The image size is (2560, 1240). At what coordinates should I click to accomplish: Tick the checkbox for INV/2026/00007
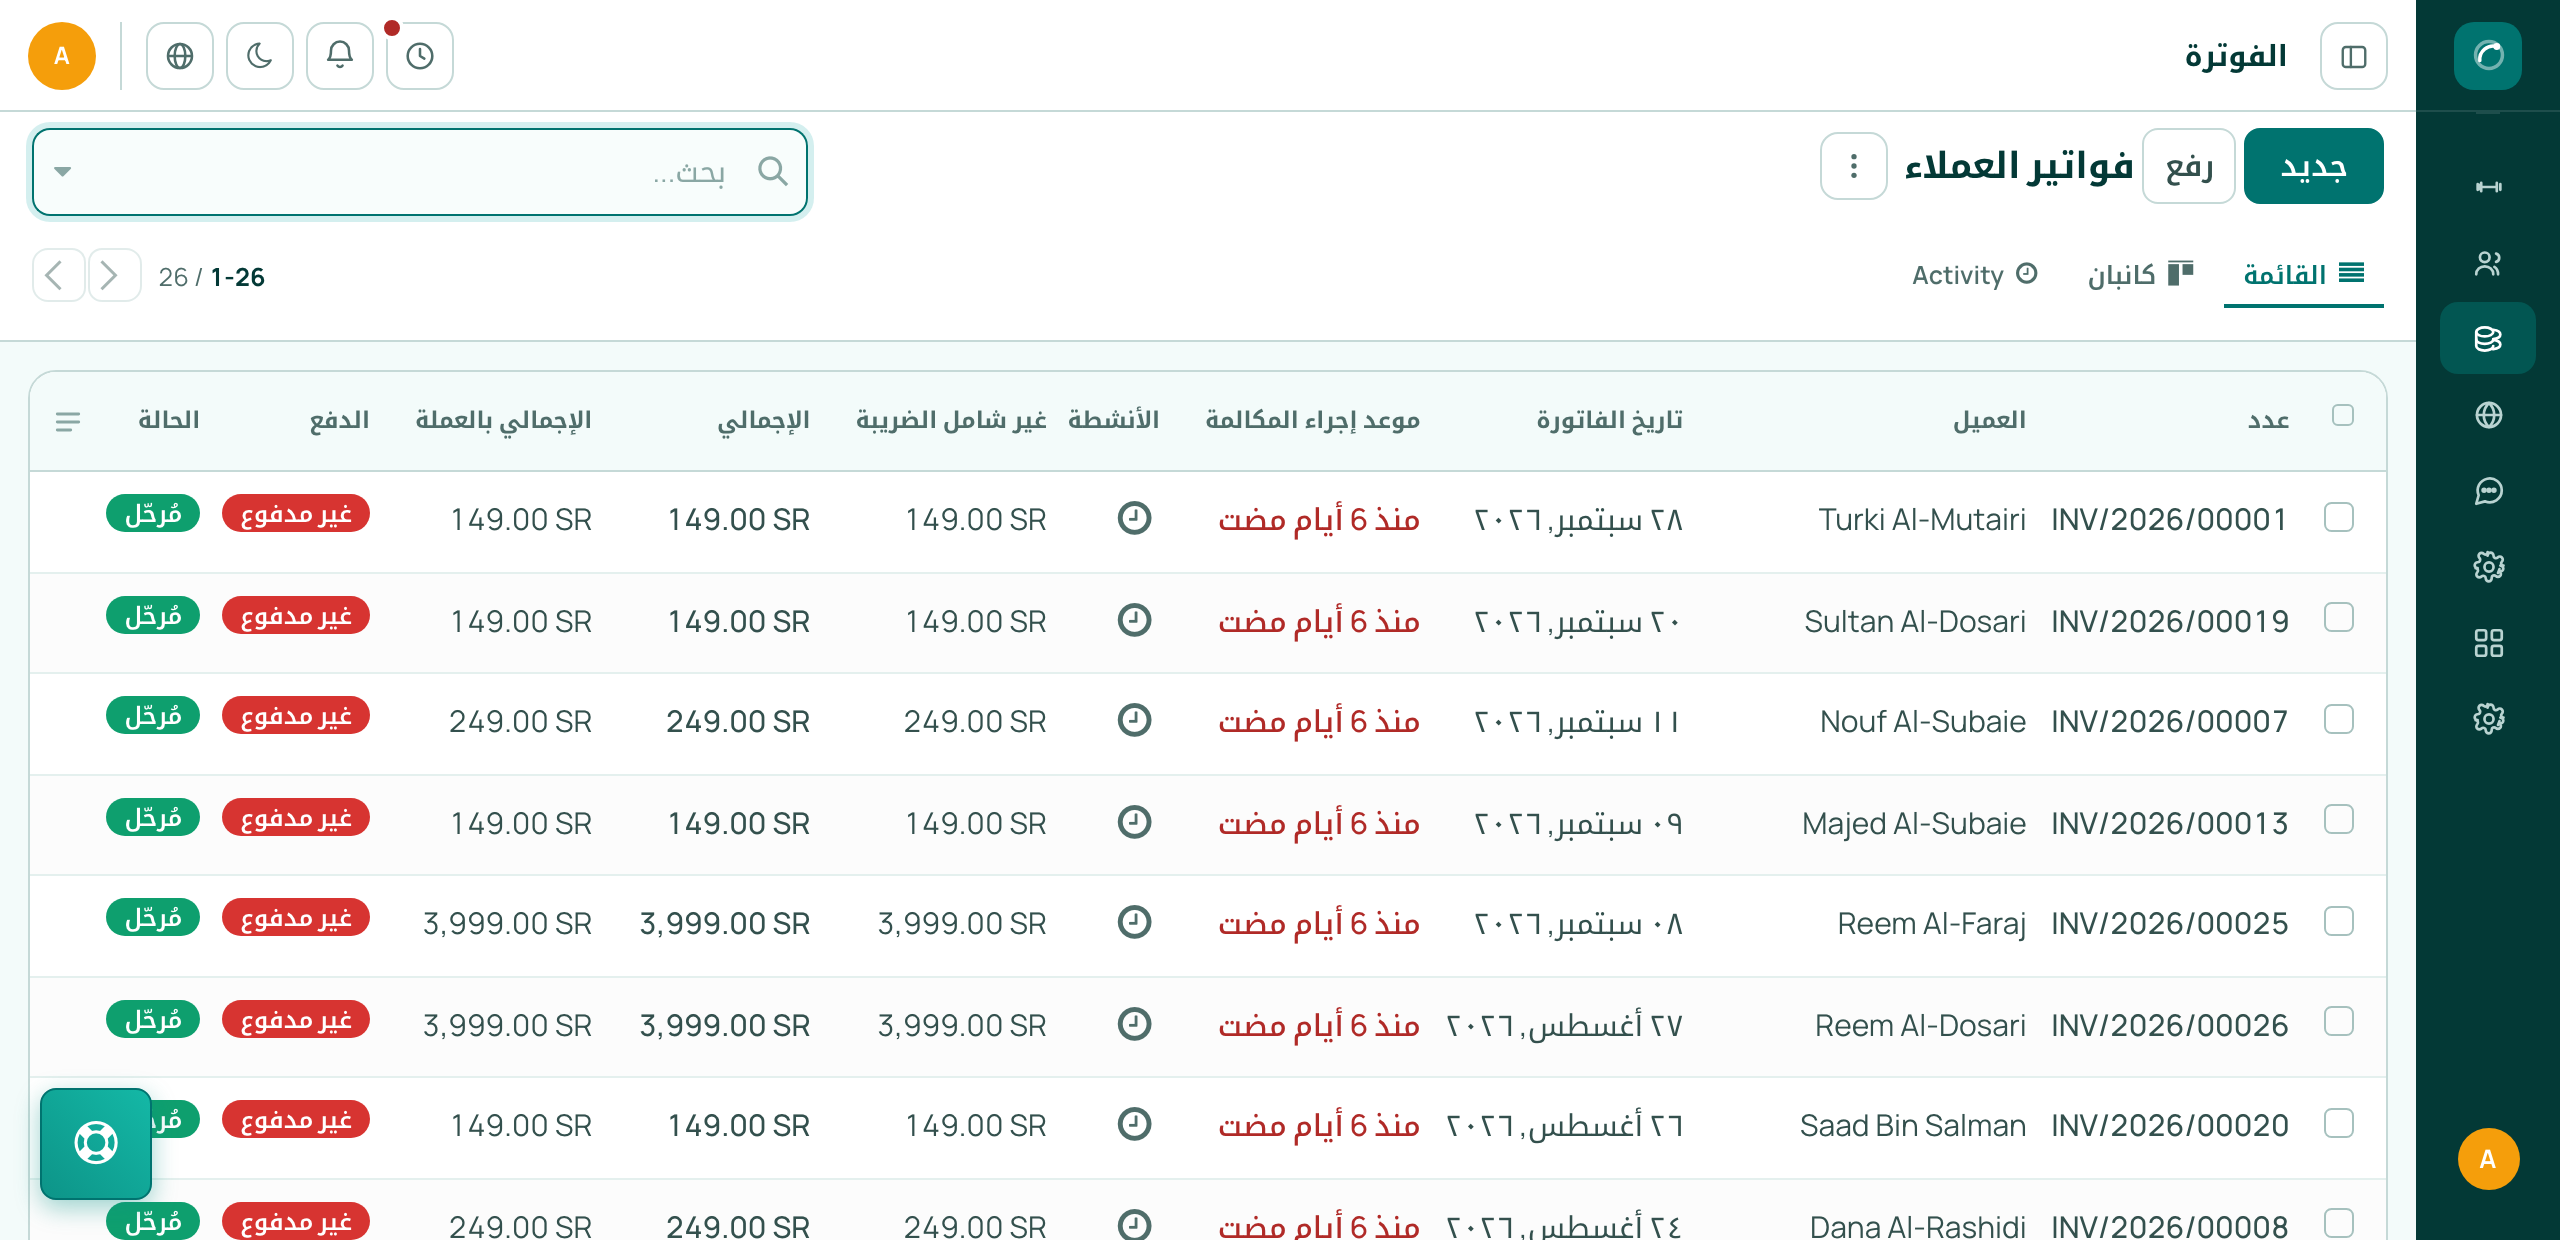(x=2338, y=719)
